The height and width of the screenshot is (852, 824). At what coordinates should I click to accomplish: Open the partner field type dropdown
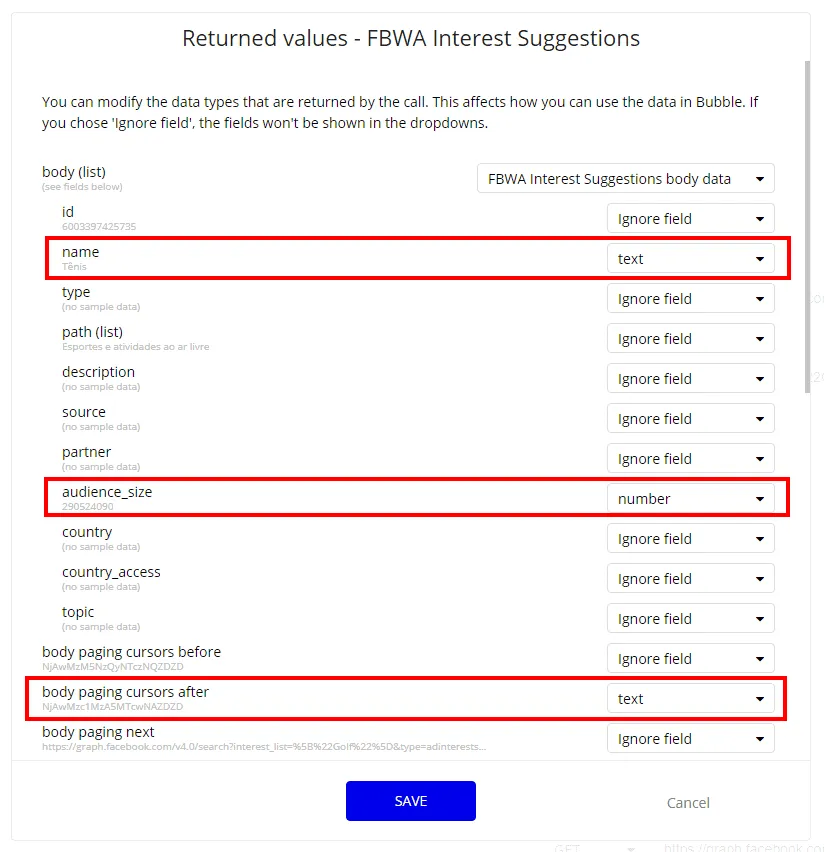coord(690,459)
